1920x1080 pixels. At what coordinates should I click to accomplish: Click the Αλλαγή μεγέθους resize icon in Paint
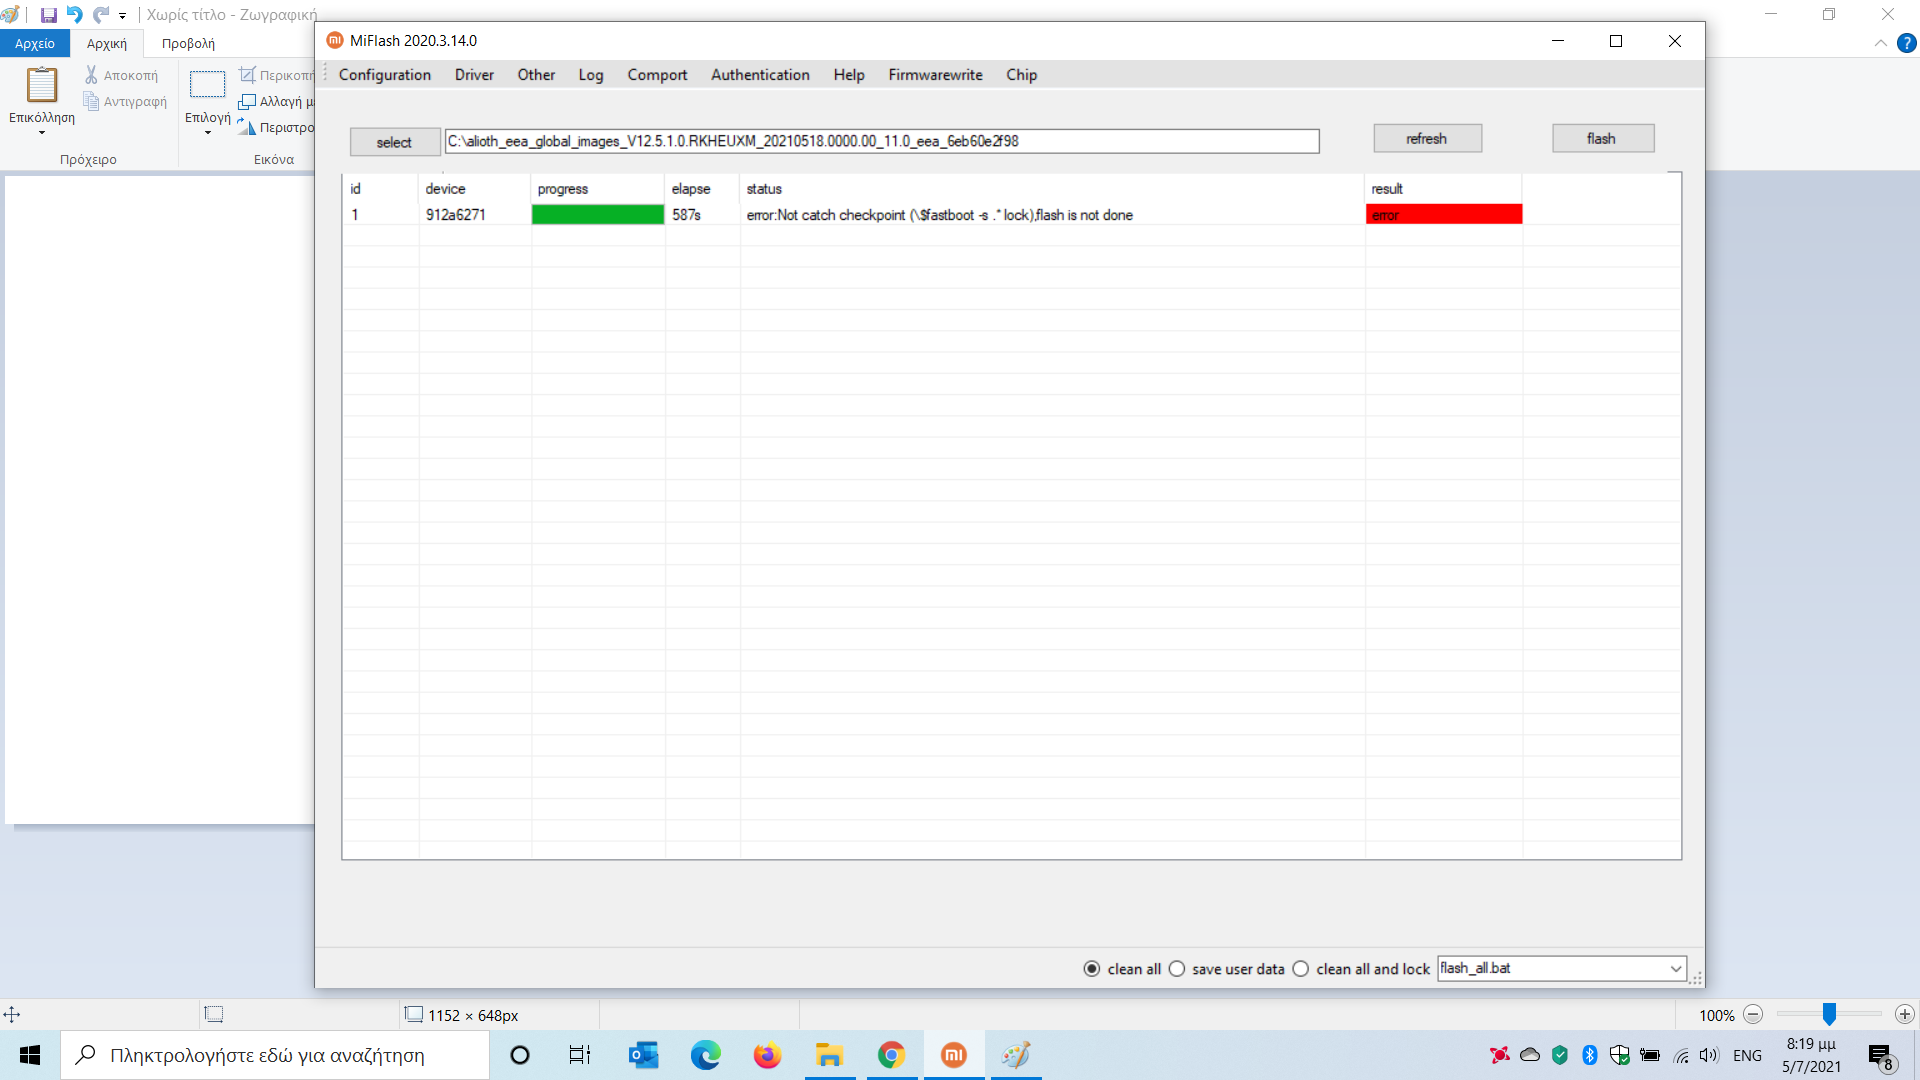247,101
